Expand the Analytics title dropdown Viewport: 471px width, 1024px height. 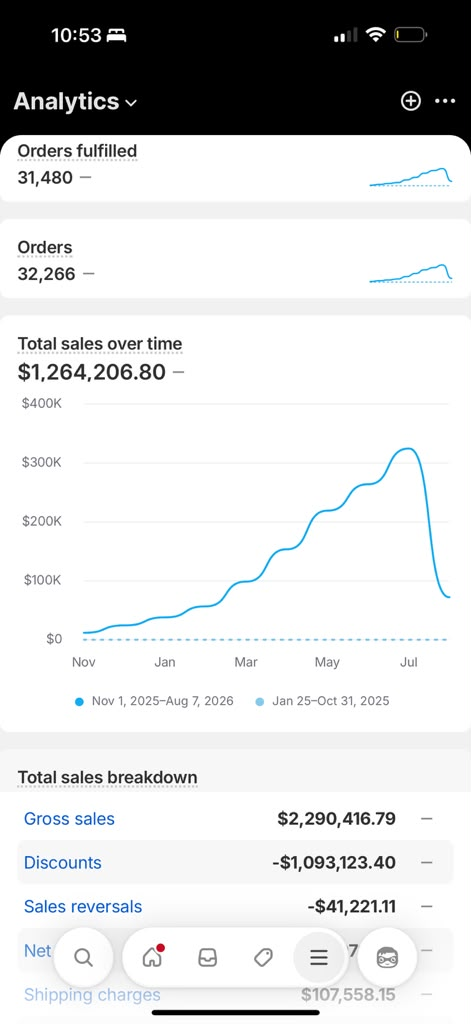(76, 101)
